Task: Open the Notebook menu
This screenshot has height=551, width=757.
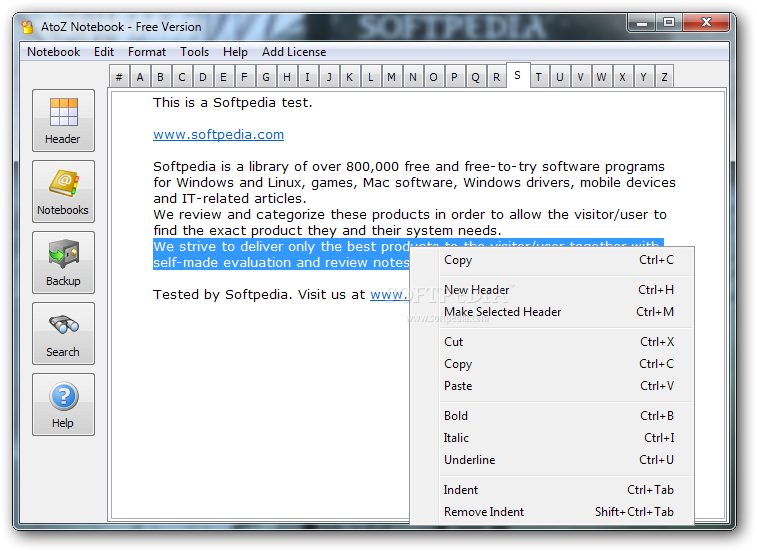Action: tap(54, 52)
